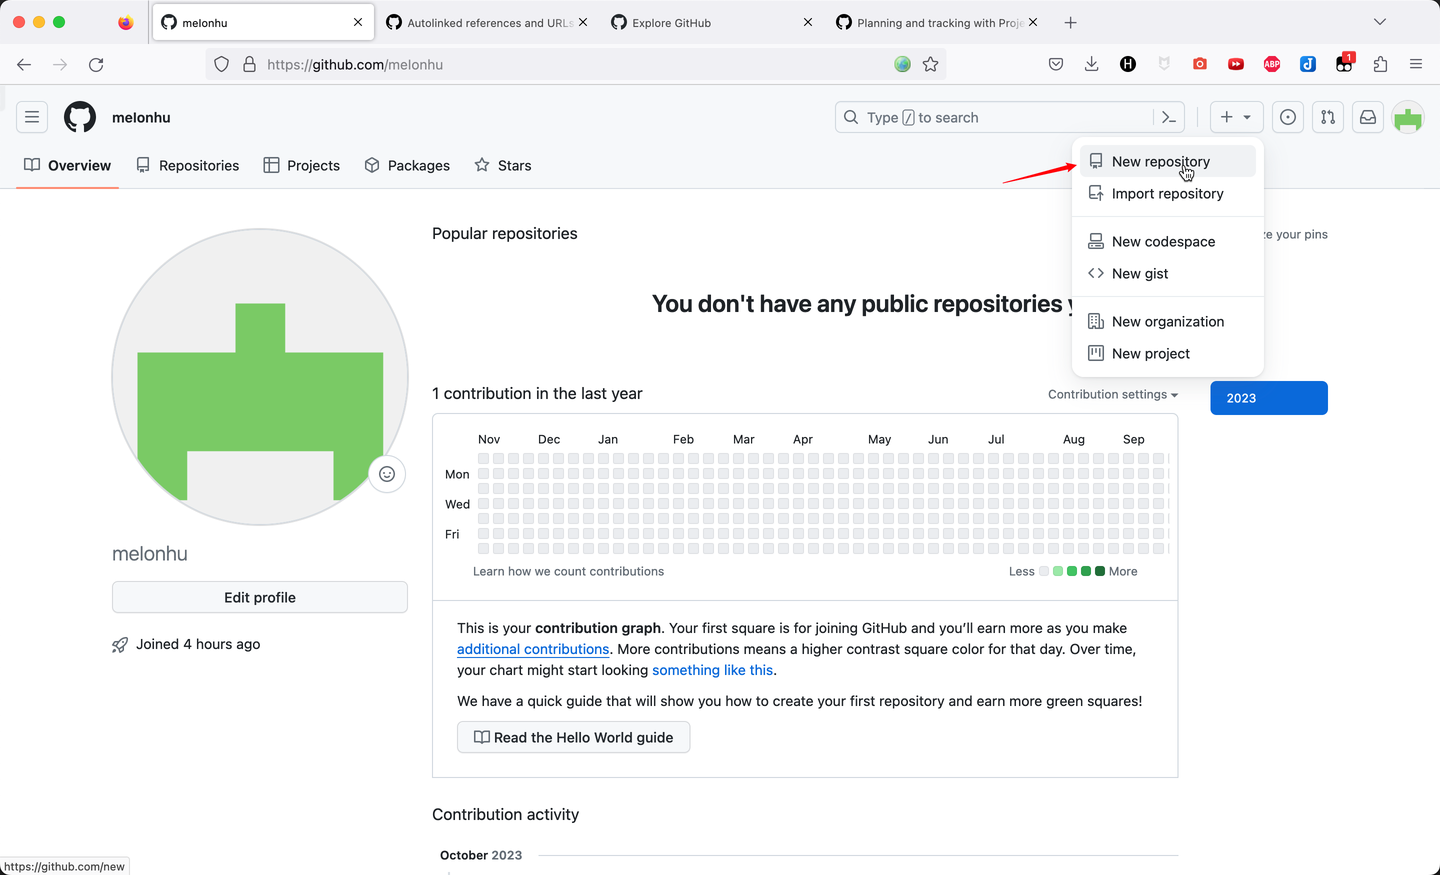Click the blue J extension icon
Image resolution: width=1440 pixels, height=875 pixels.
pyautogui.click(x=1308, y=64)
